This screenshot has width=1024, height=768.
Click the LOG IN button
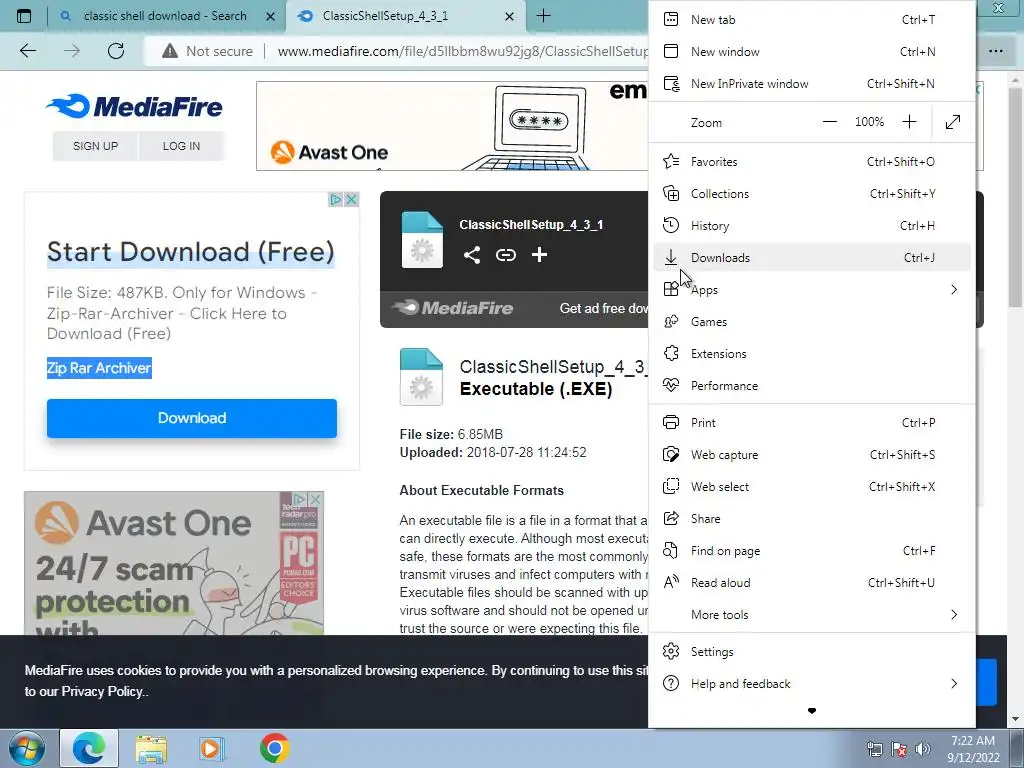182,146
